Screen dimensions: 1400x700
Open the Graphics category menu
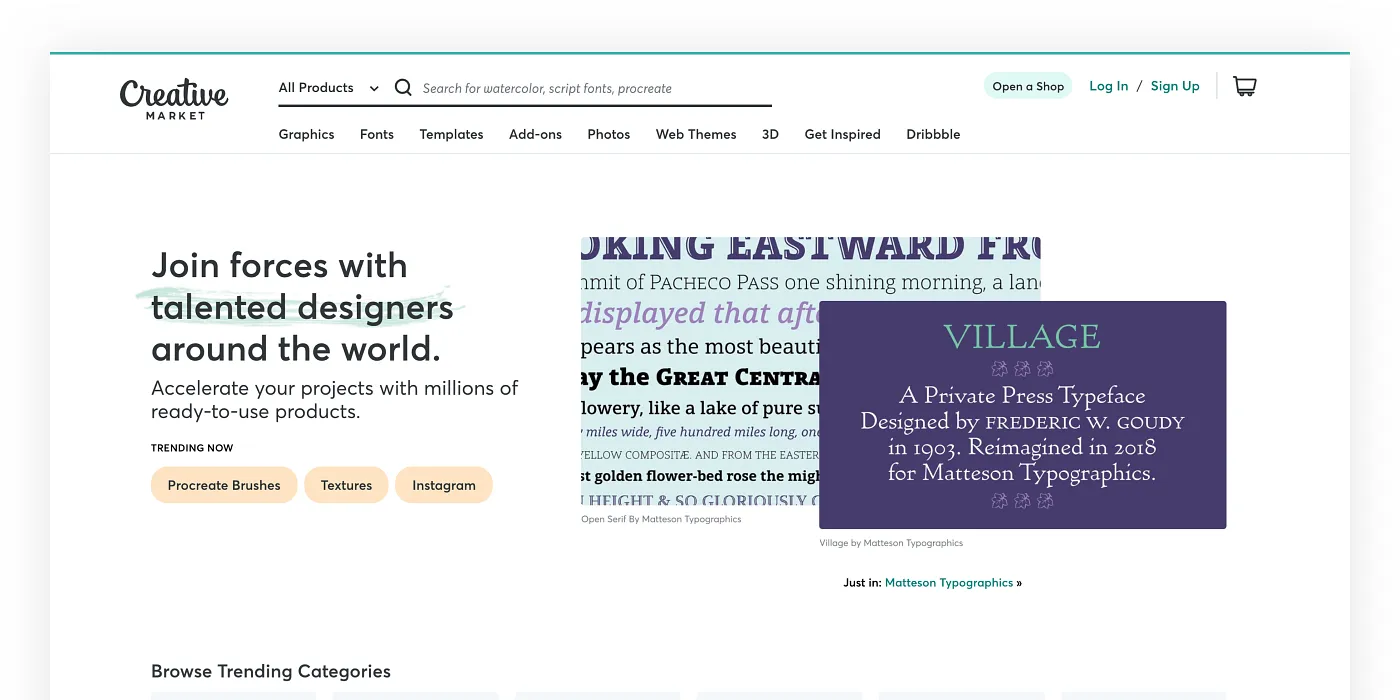[x=306, y=134]
